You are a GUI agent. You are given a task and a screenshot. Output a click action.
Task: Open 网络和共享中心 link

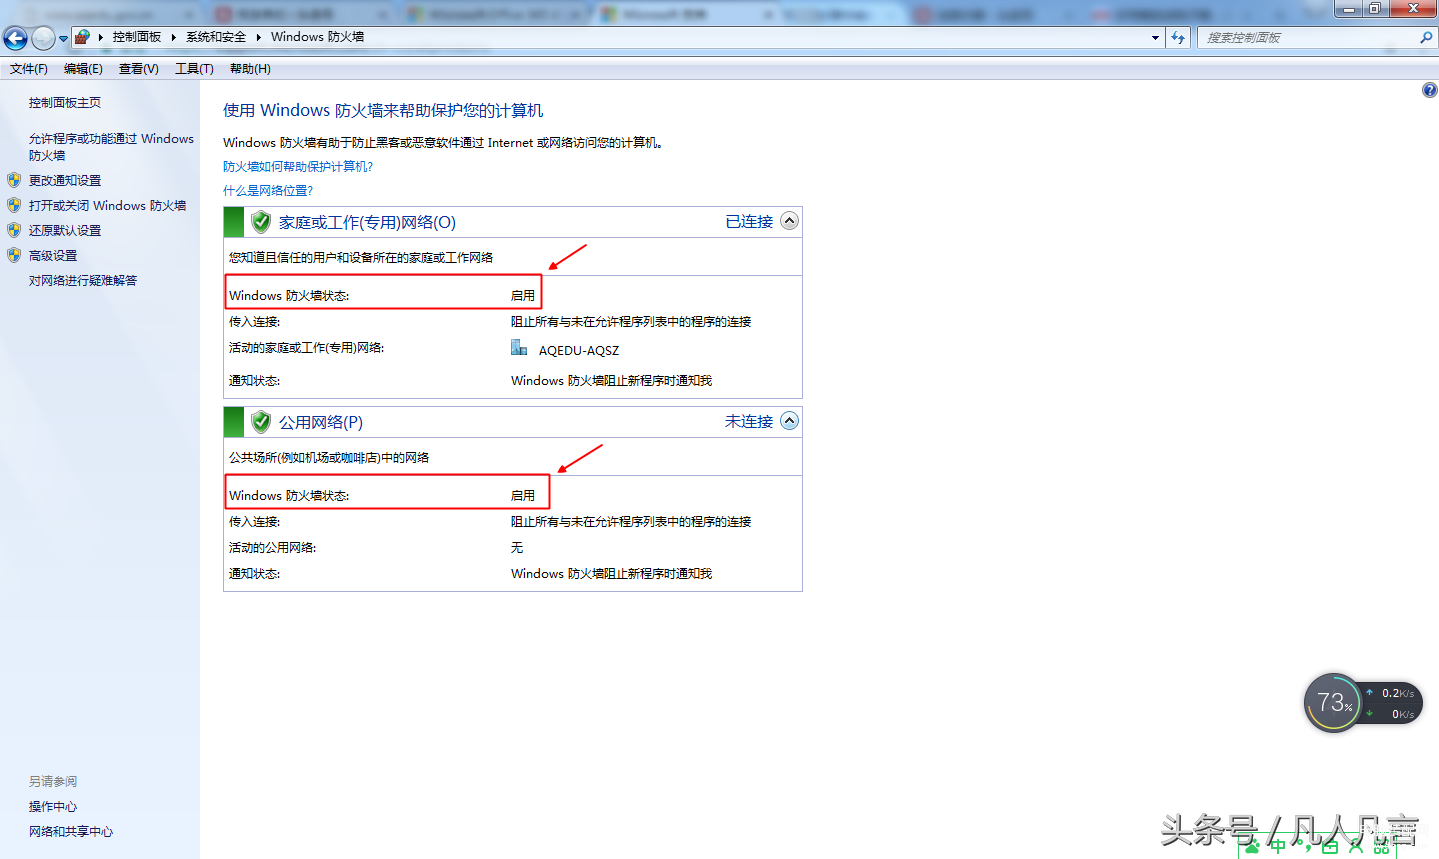71,832
